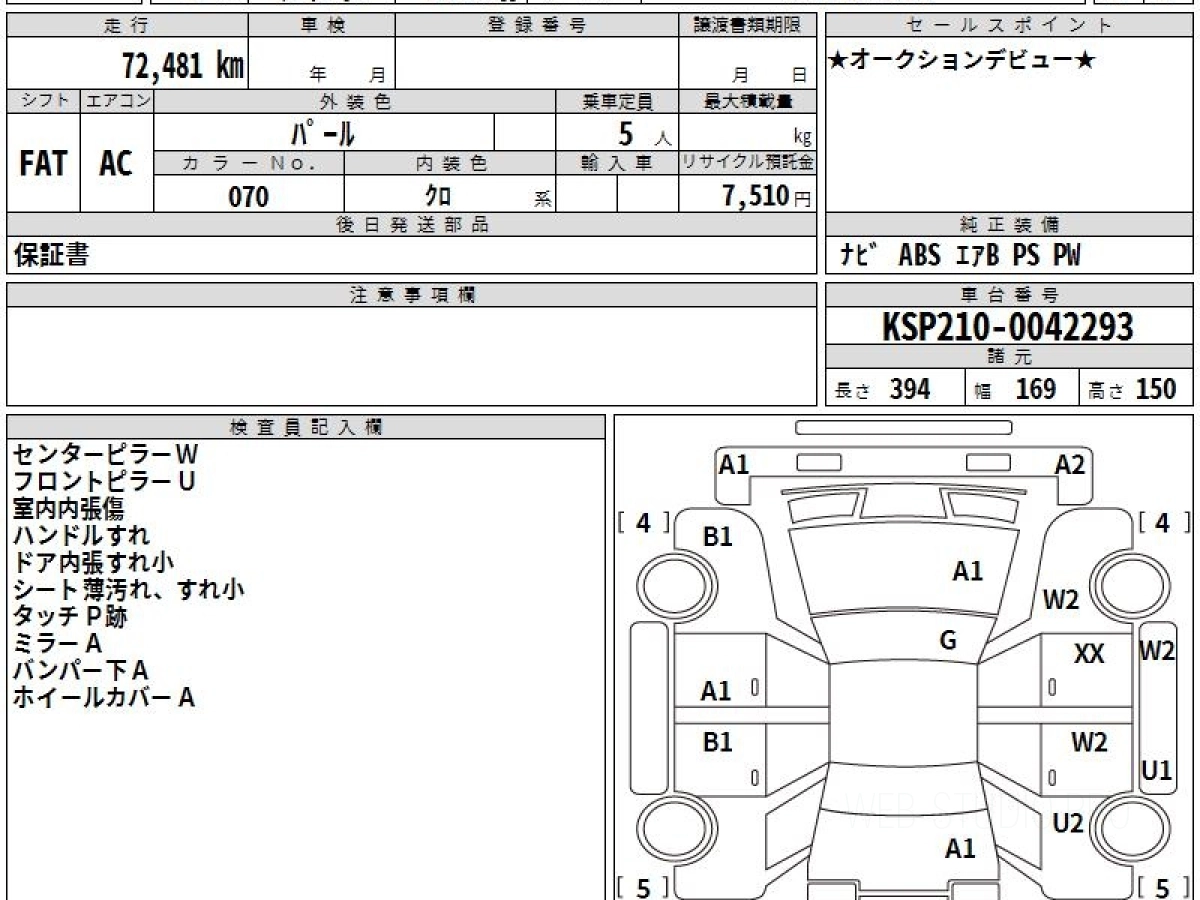The height and width of the screenshot is (900, 1200).
Task: Click the 輸入車 header cell
Action: [x=617, y=163]
